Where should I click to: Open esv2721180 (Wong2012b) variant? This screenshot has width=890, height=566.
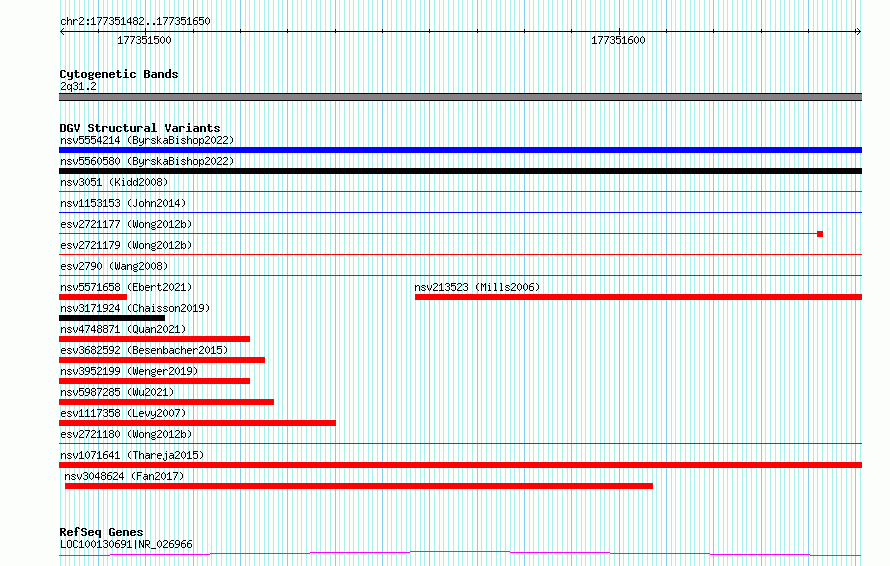126,434
